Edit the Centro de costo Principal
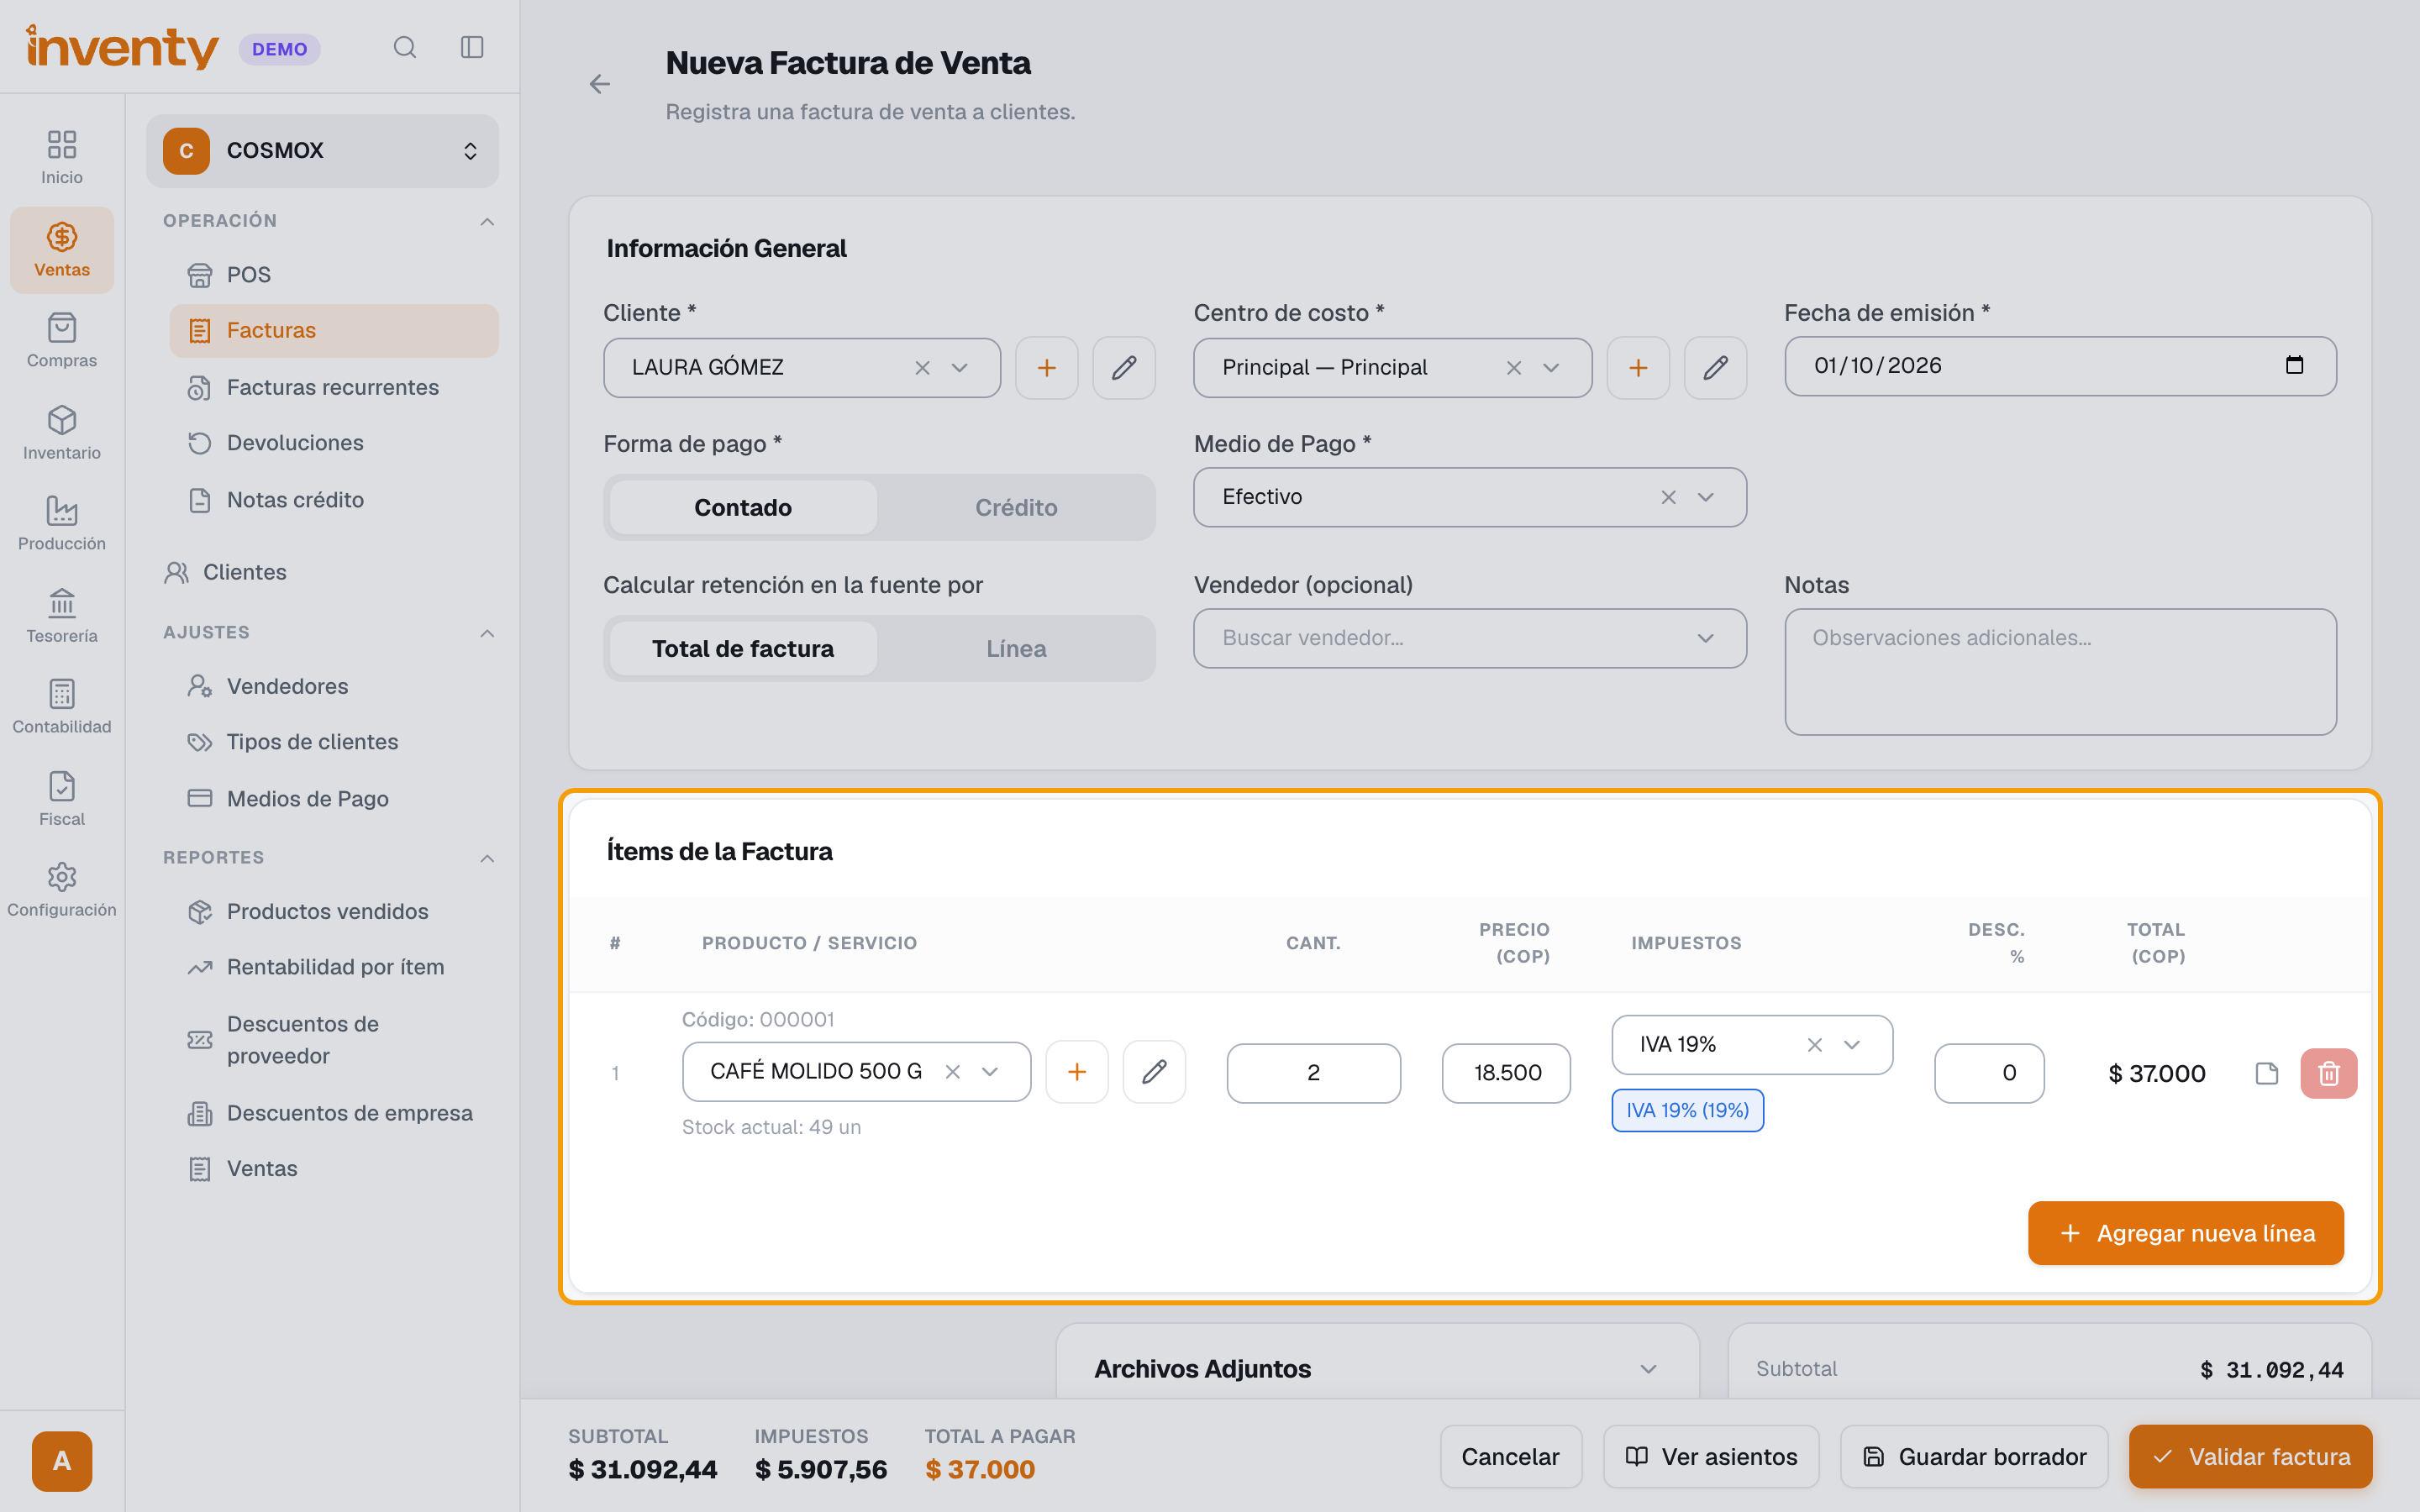Image resolution: width=2420 pixels, height=1512 pixels. click(x=1715, y=368)
